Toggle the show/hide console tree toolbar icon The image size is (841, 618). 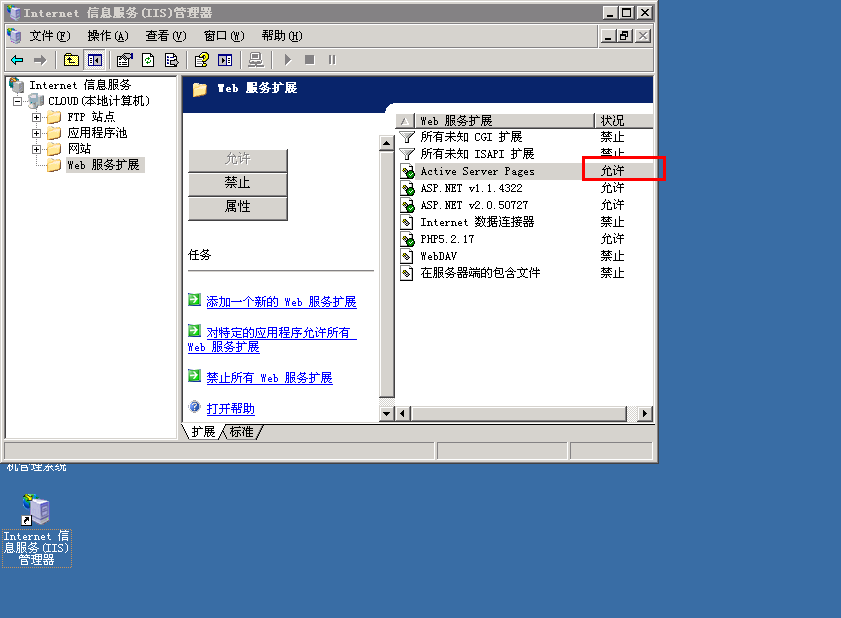click(x=94, y=60)
